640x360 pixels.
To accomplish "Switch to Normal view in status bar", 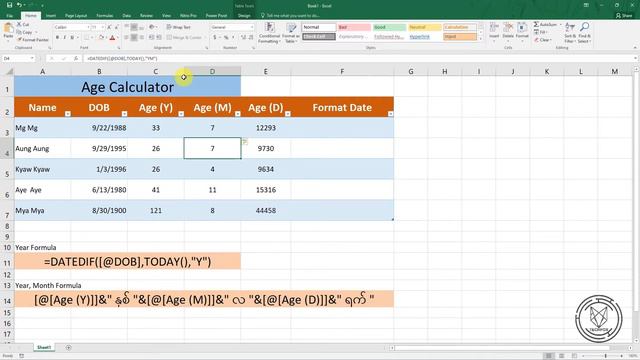I will point(549,356).
